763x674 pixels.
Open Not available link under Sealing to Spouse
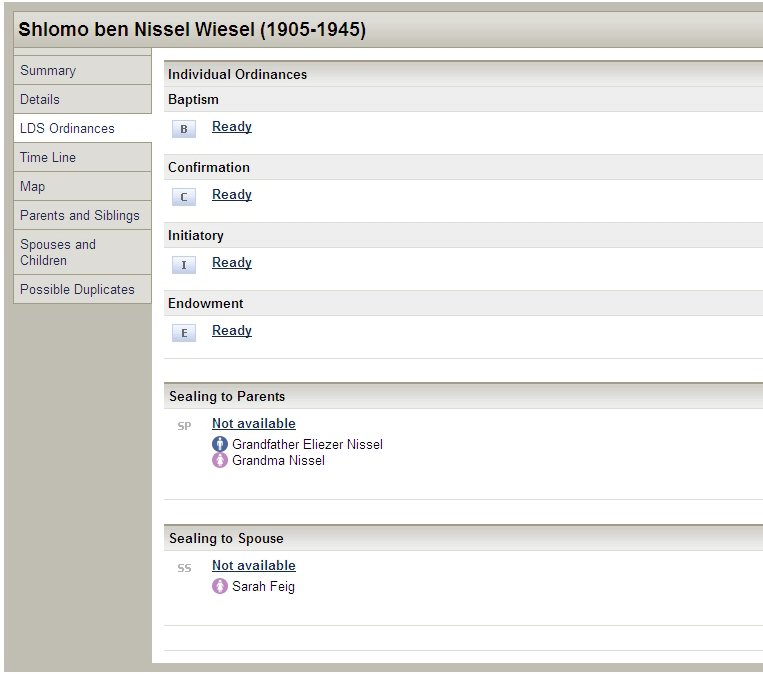[254, 565]
